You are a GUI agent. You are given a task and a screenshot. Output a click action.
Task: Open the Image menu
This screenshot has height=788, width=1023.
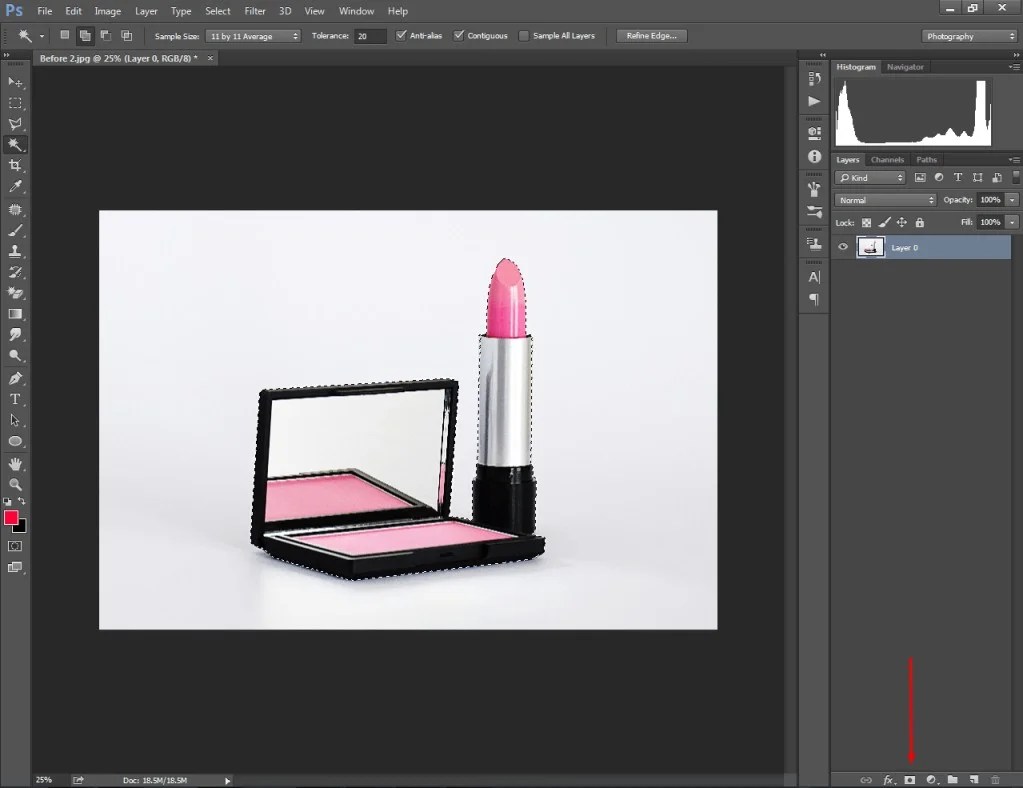point(108,11)
